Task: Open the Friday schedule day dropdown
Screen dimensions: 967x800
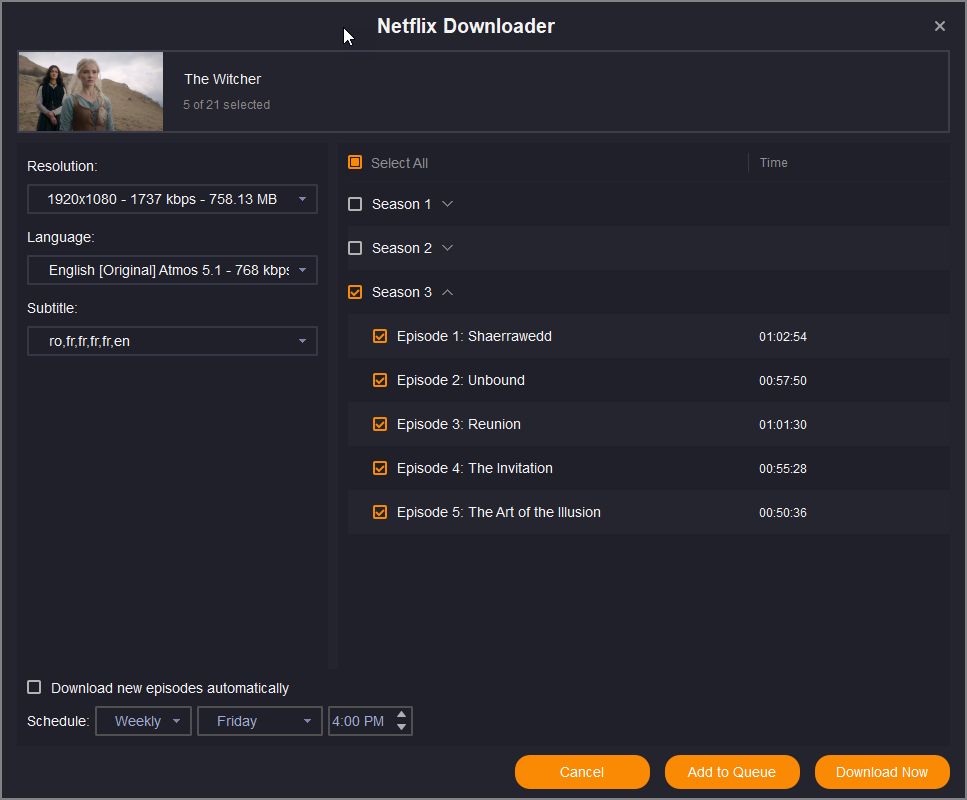Action: 260,721
